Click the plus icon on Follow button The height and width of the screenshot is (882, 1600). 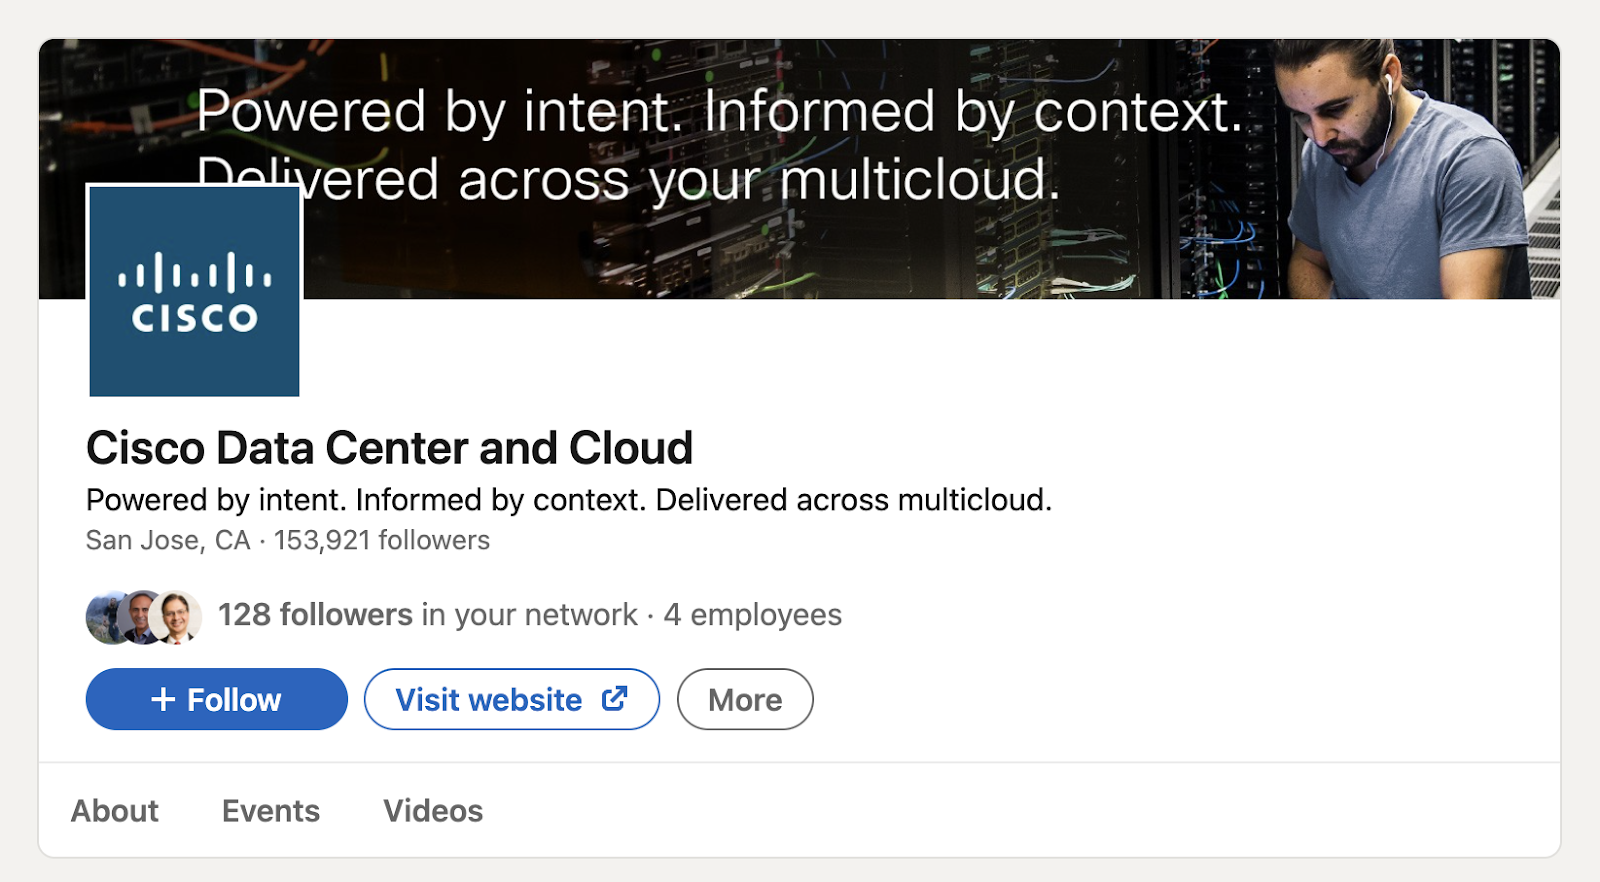click(163, 699)
